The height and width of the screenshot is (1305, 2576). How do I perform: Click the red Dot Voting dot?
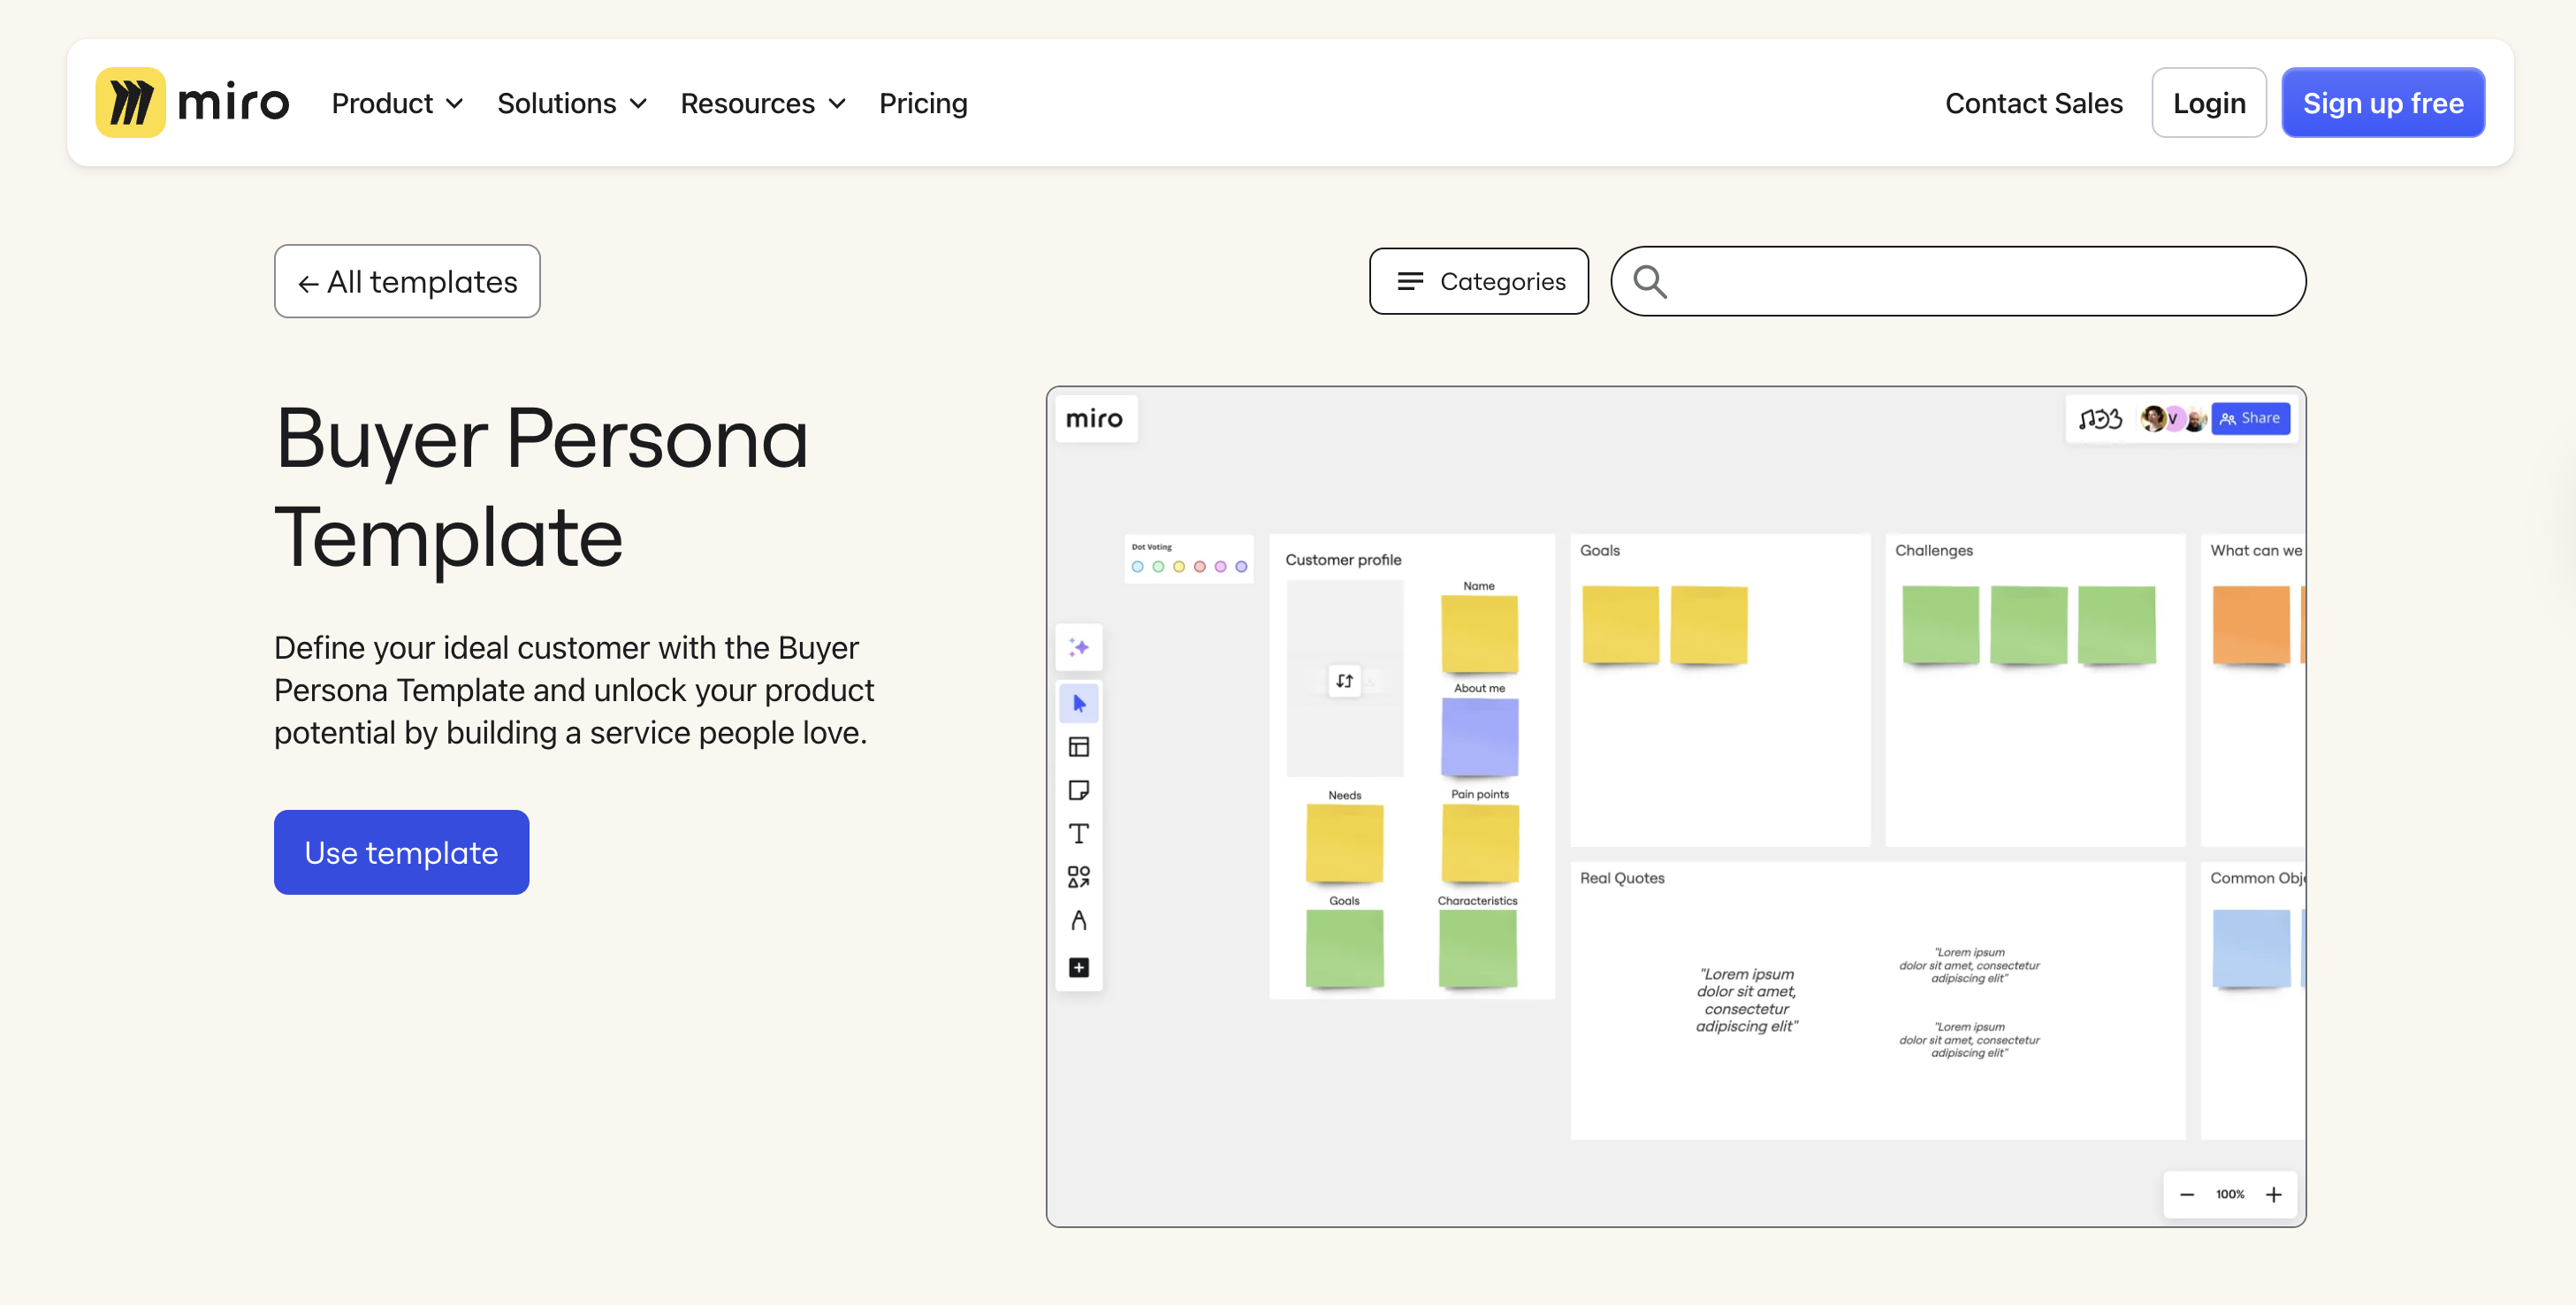(1200, 567)
